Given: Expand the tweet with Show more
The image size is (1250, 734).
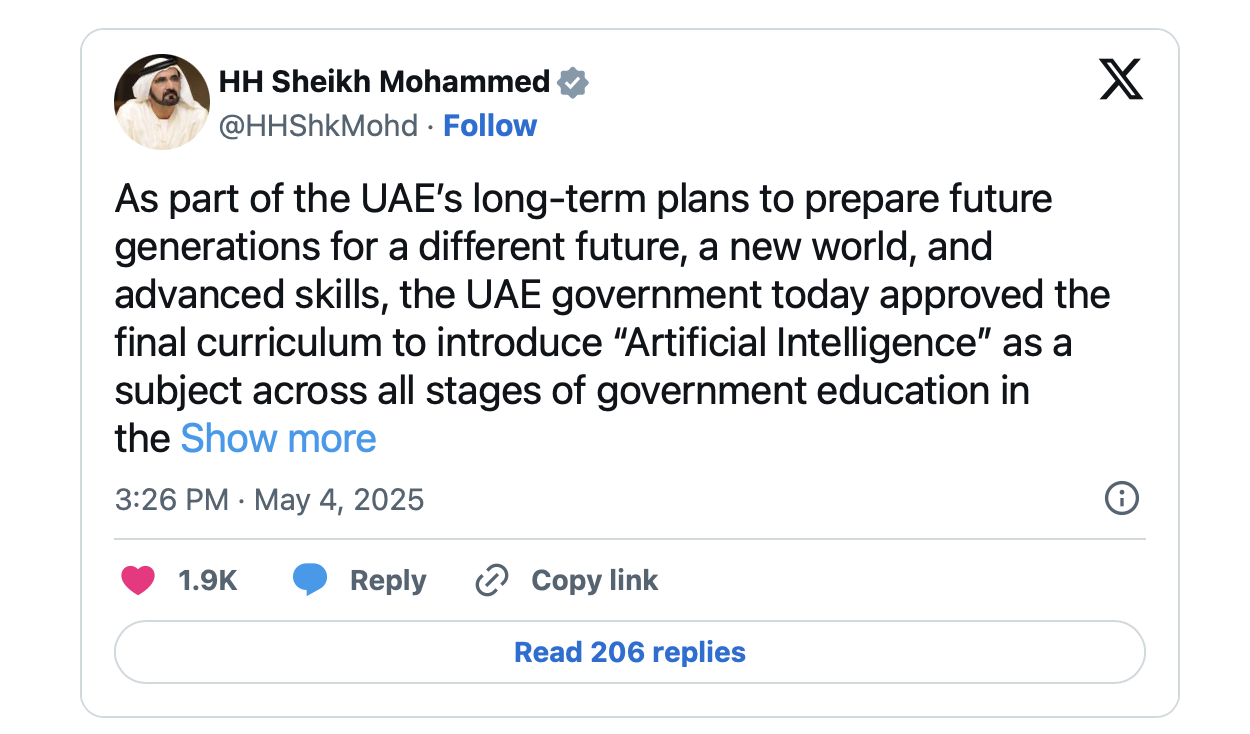Looking at the screenshot, I should click(x=278, y=439).
